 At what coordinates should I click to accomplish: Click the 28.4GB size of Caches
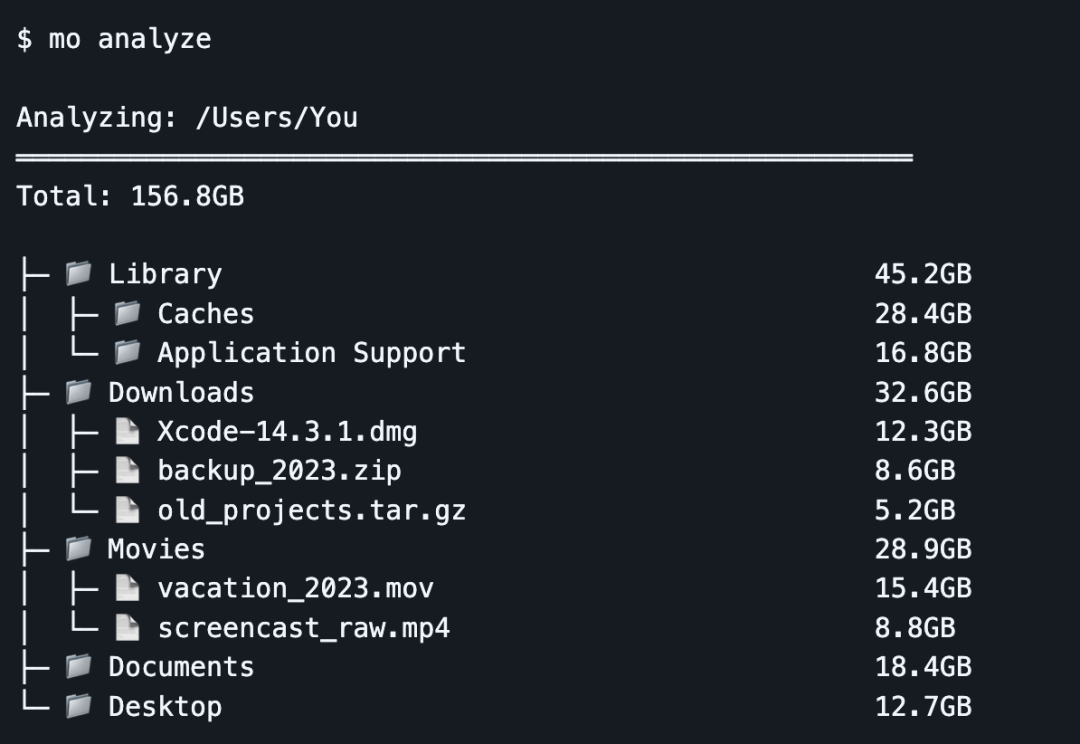tap(923, 313)
